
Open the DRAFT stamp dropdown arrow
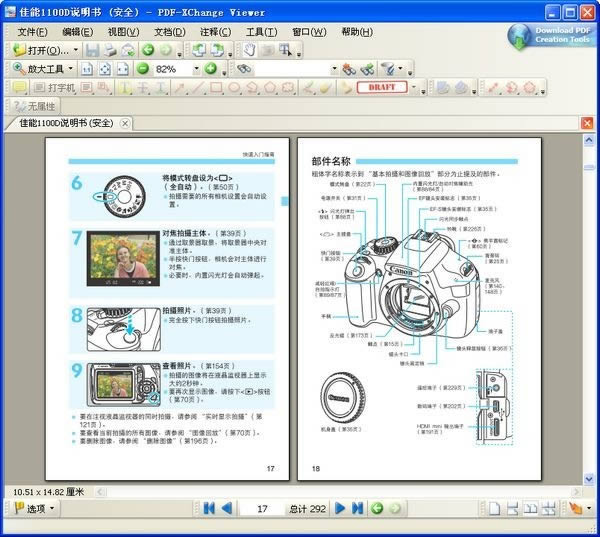click(x=414, y=87)
